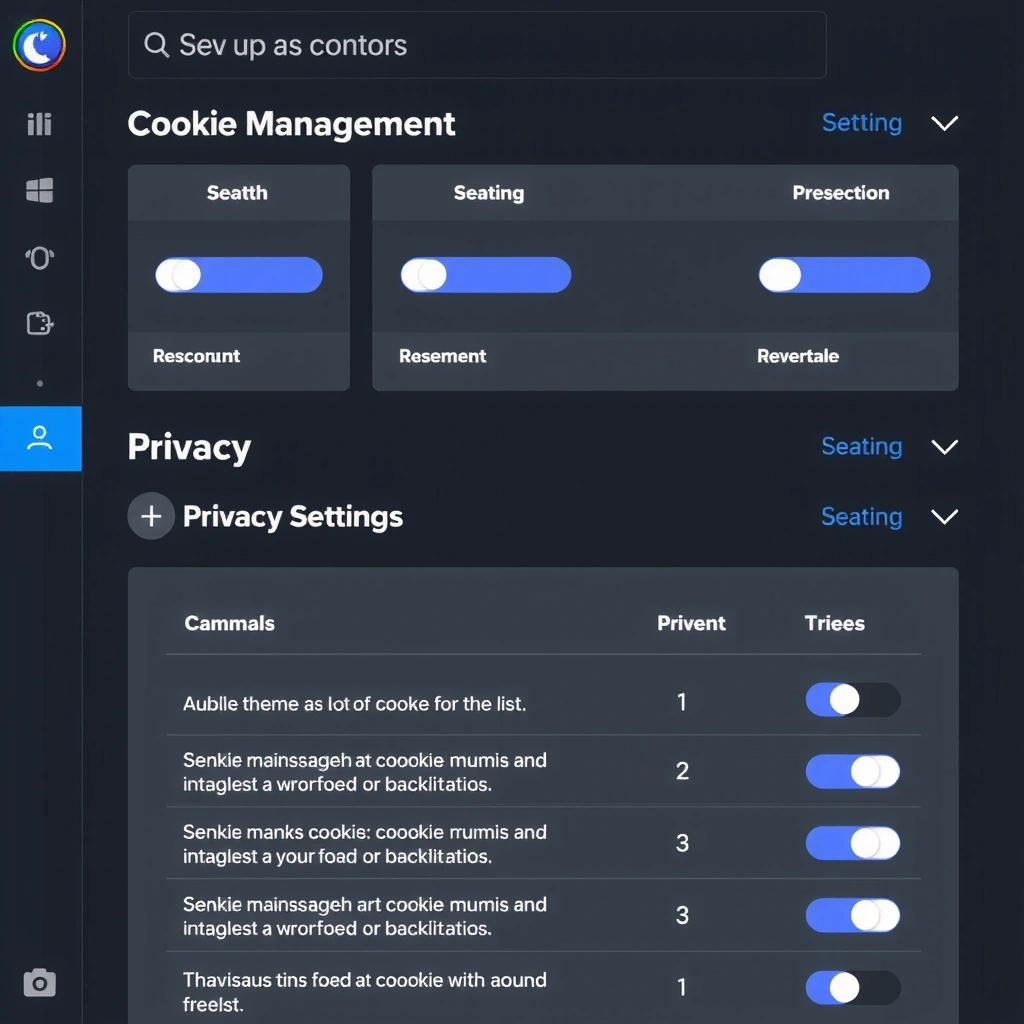1024x1024 pixels.
Task: Open the export panel icon in sidebar
Action: [x=38, y=323]
